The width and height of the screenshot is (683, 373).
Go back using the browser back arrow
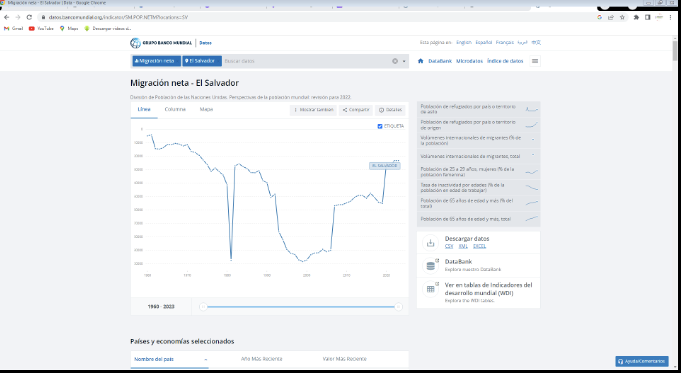[7, 17]
